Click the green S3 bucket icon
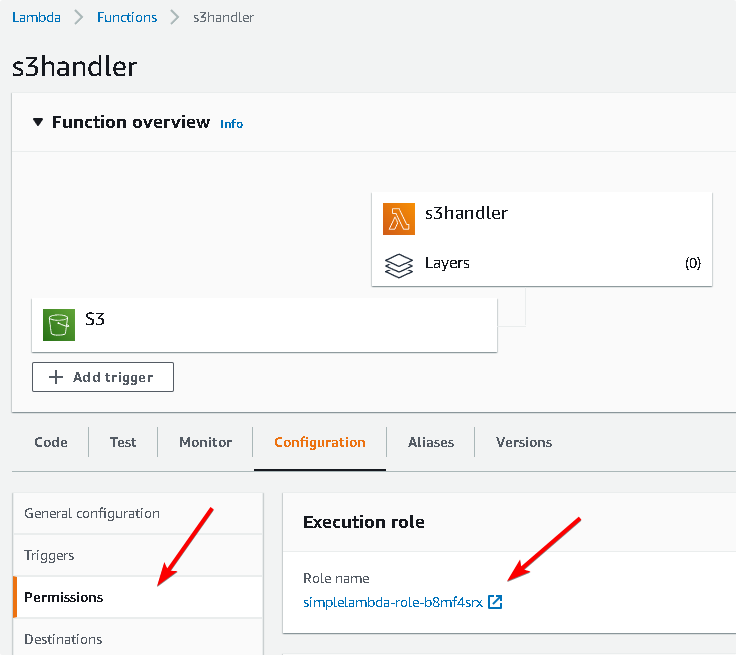736x655 pixels. [59, 324]
